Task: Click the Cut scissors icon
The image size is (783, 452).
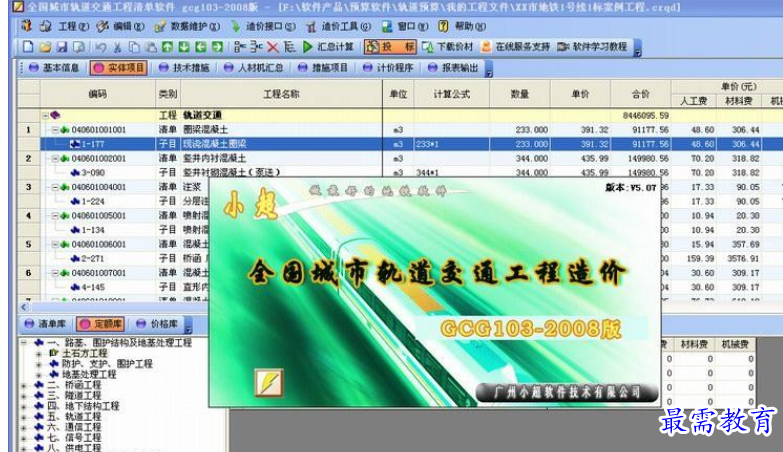Action: coord(118,47)
